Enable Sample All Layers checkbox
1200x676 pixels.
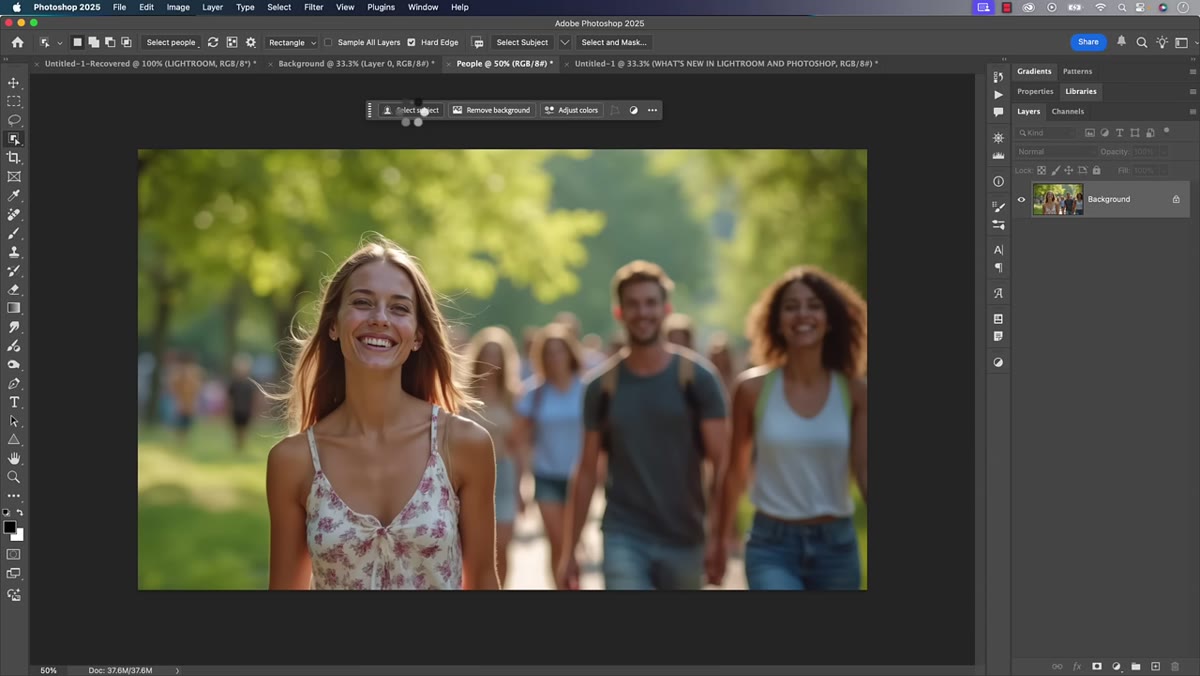[x=328, y=42]
